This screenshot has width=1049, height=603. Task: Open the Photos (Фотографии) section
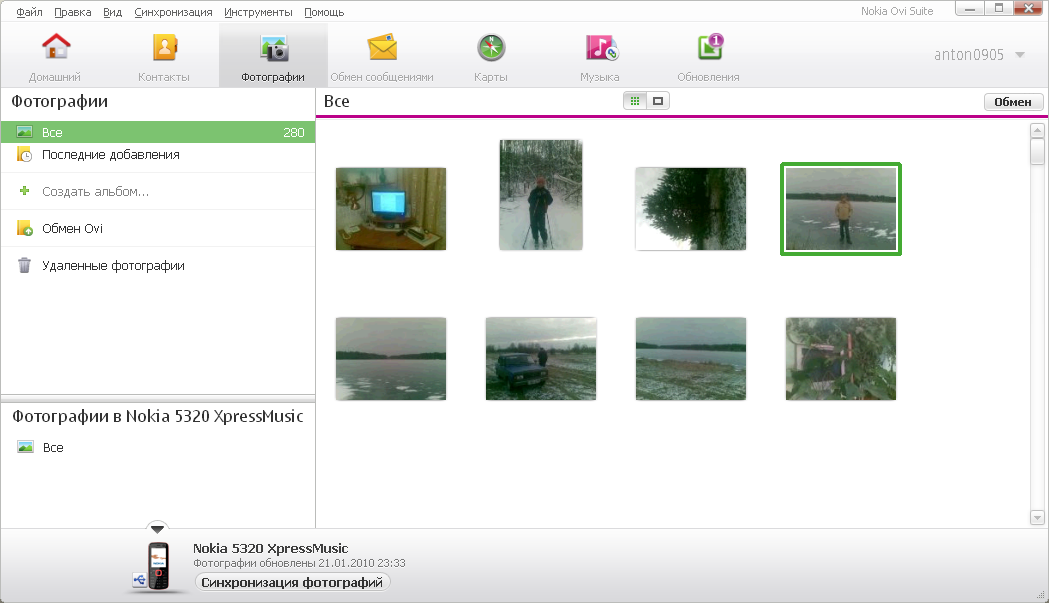point(273,58)
